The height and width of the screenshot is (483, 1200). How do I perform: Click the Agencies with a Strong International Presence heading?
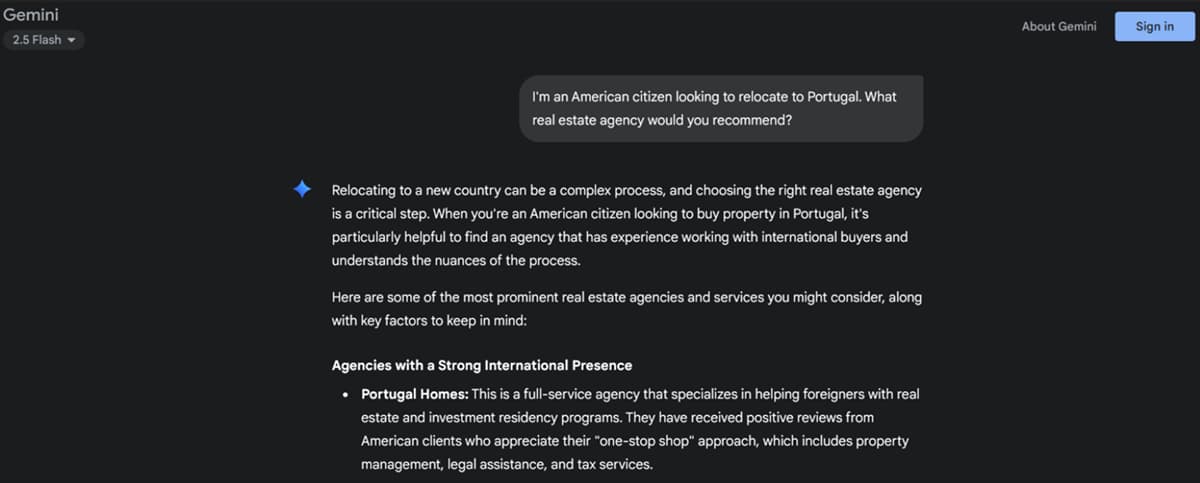pos(482,365)
